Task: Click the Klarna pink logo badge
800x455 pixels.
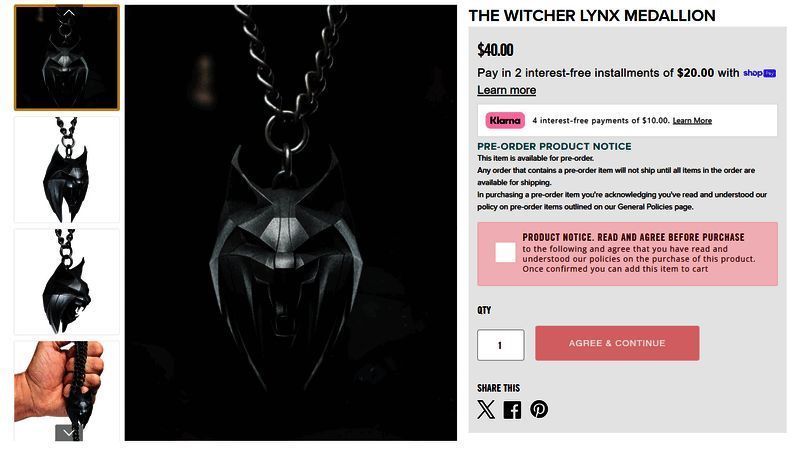Action: (505, 120)
